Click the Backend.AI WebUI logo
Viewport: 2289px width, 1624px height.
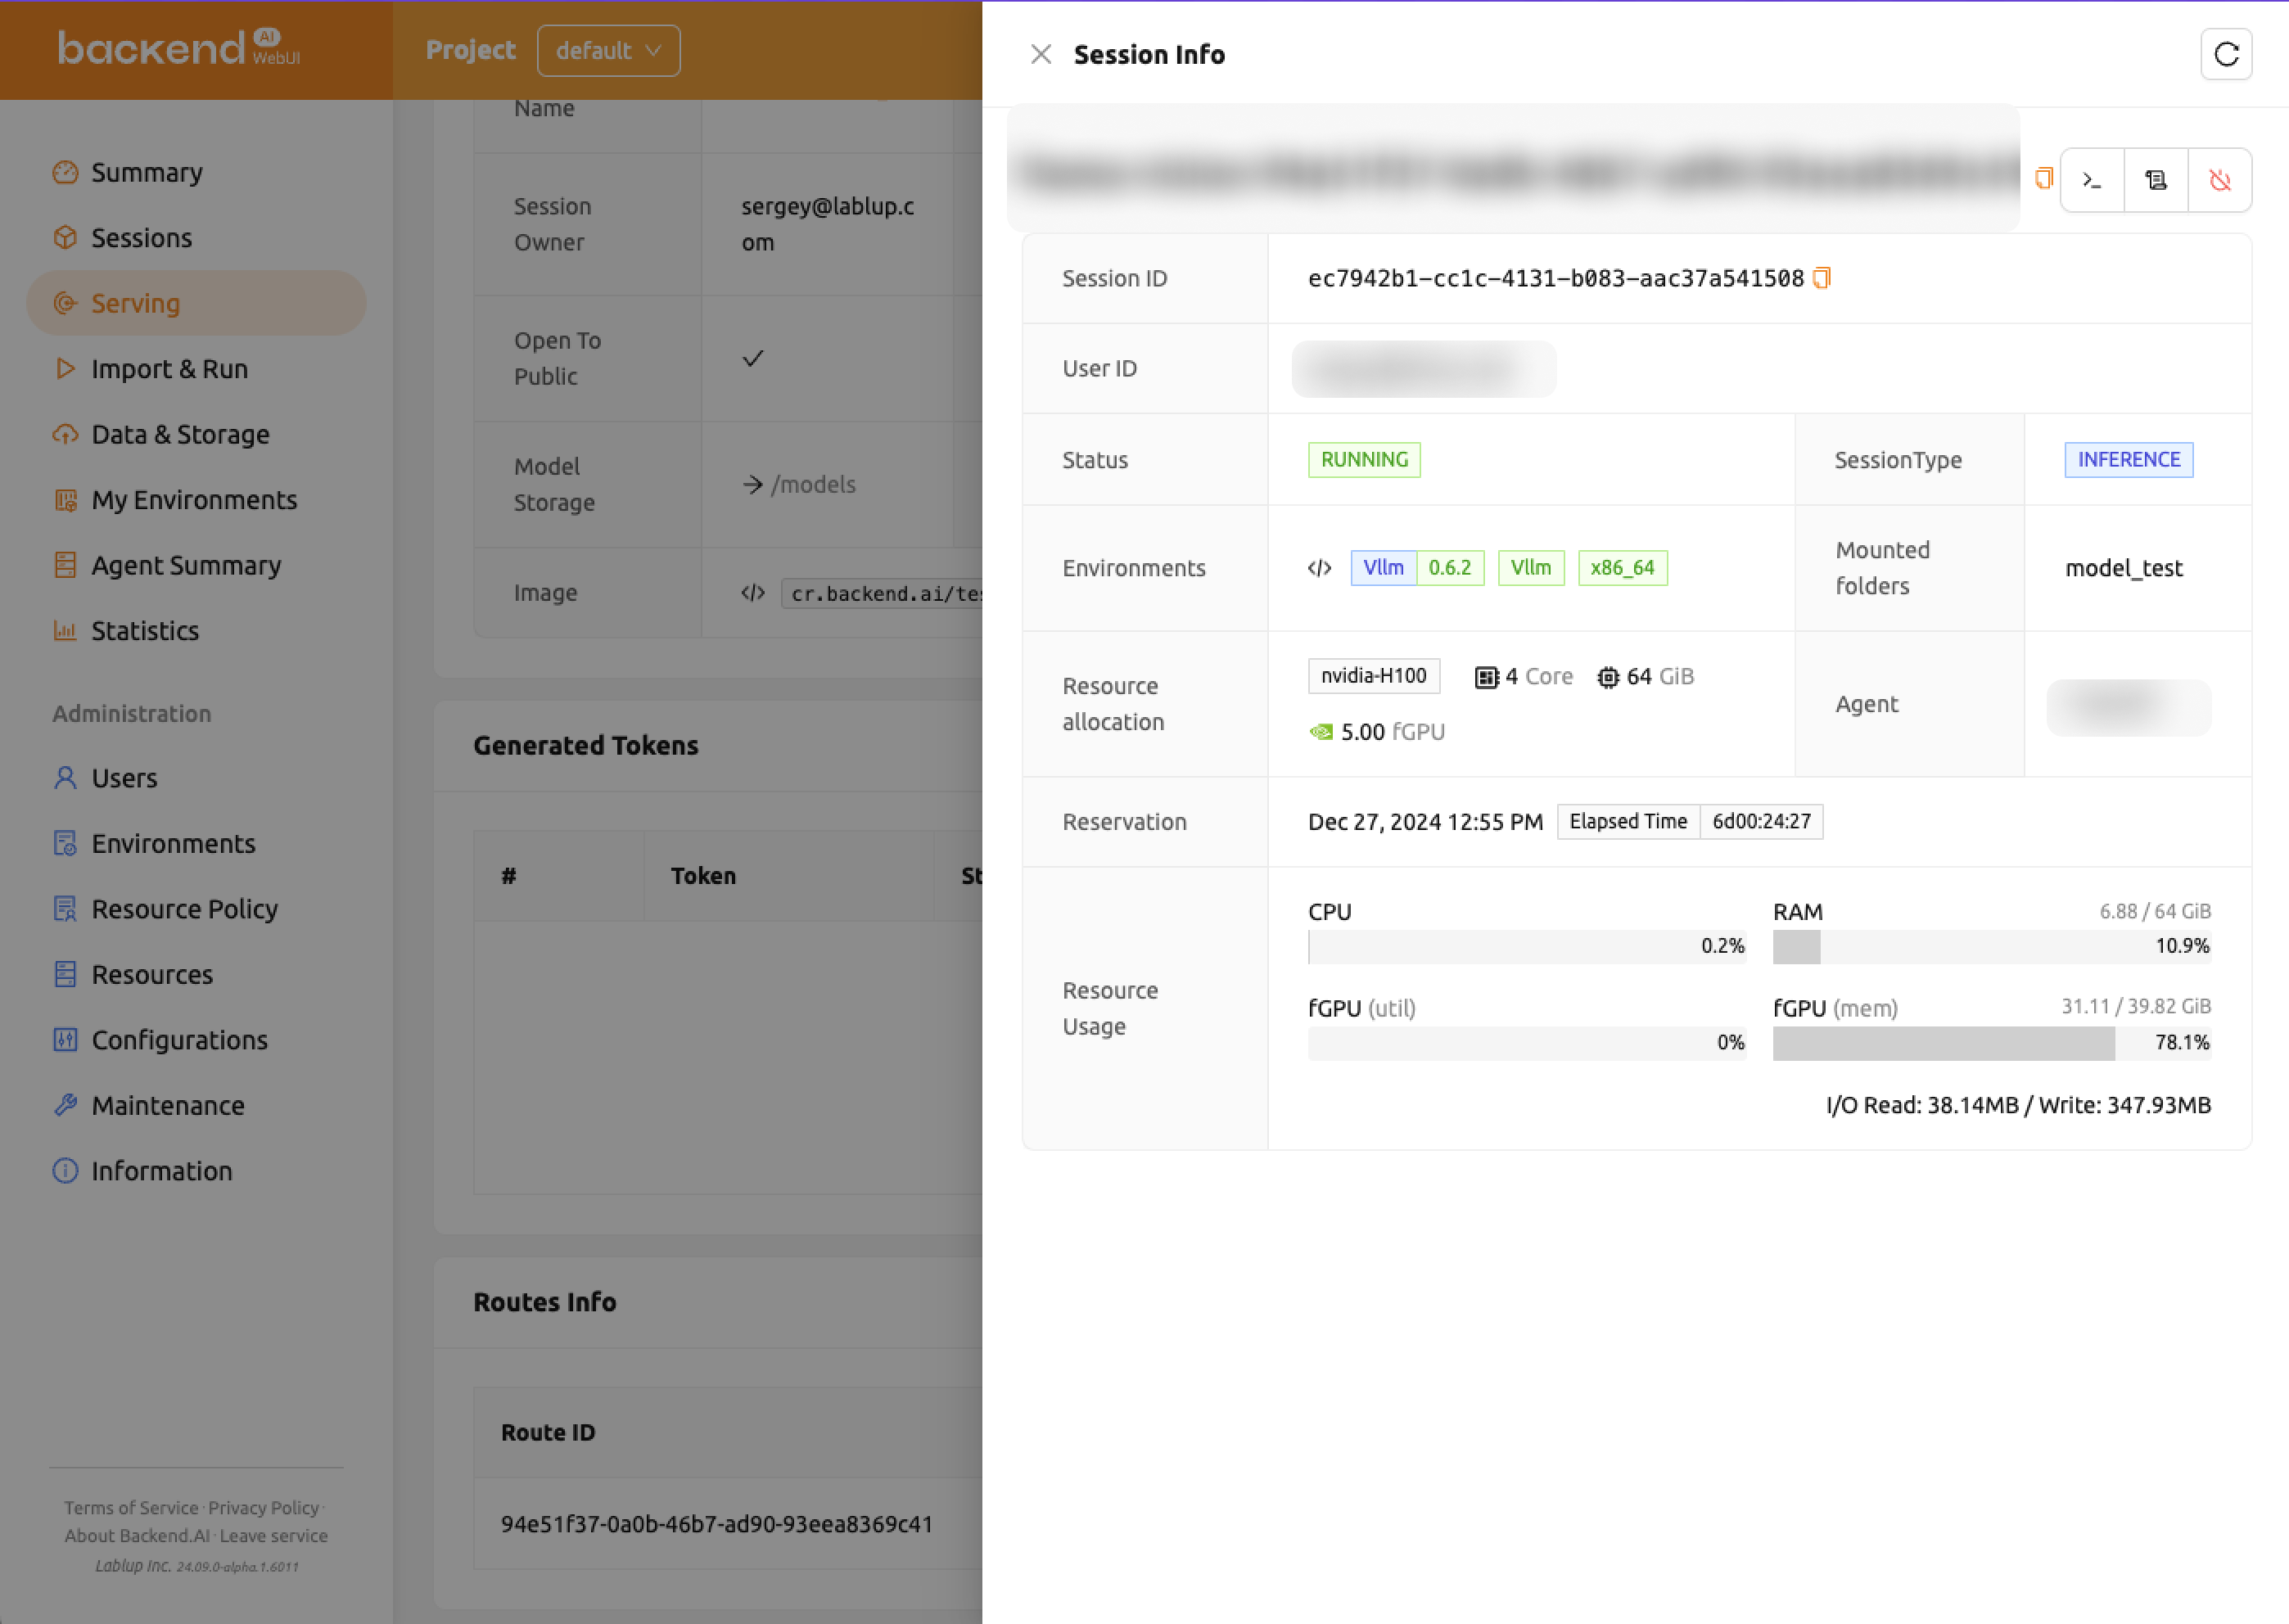pos(178,49)
